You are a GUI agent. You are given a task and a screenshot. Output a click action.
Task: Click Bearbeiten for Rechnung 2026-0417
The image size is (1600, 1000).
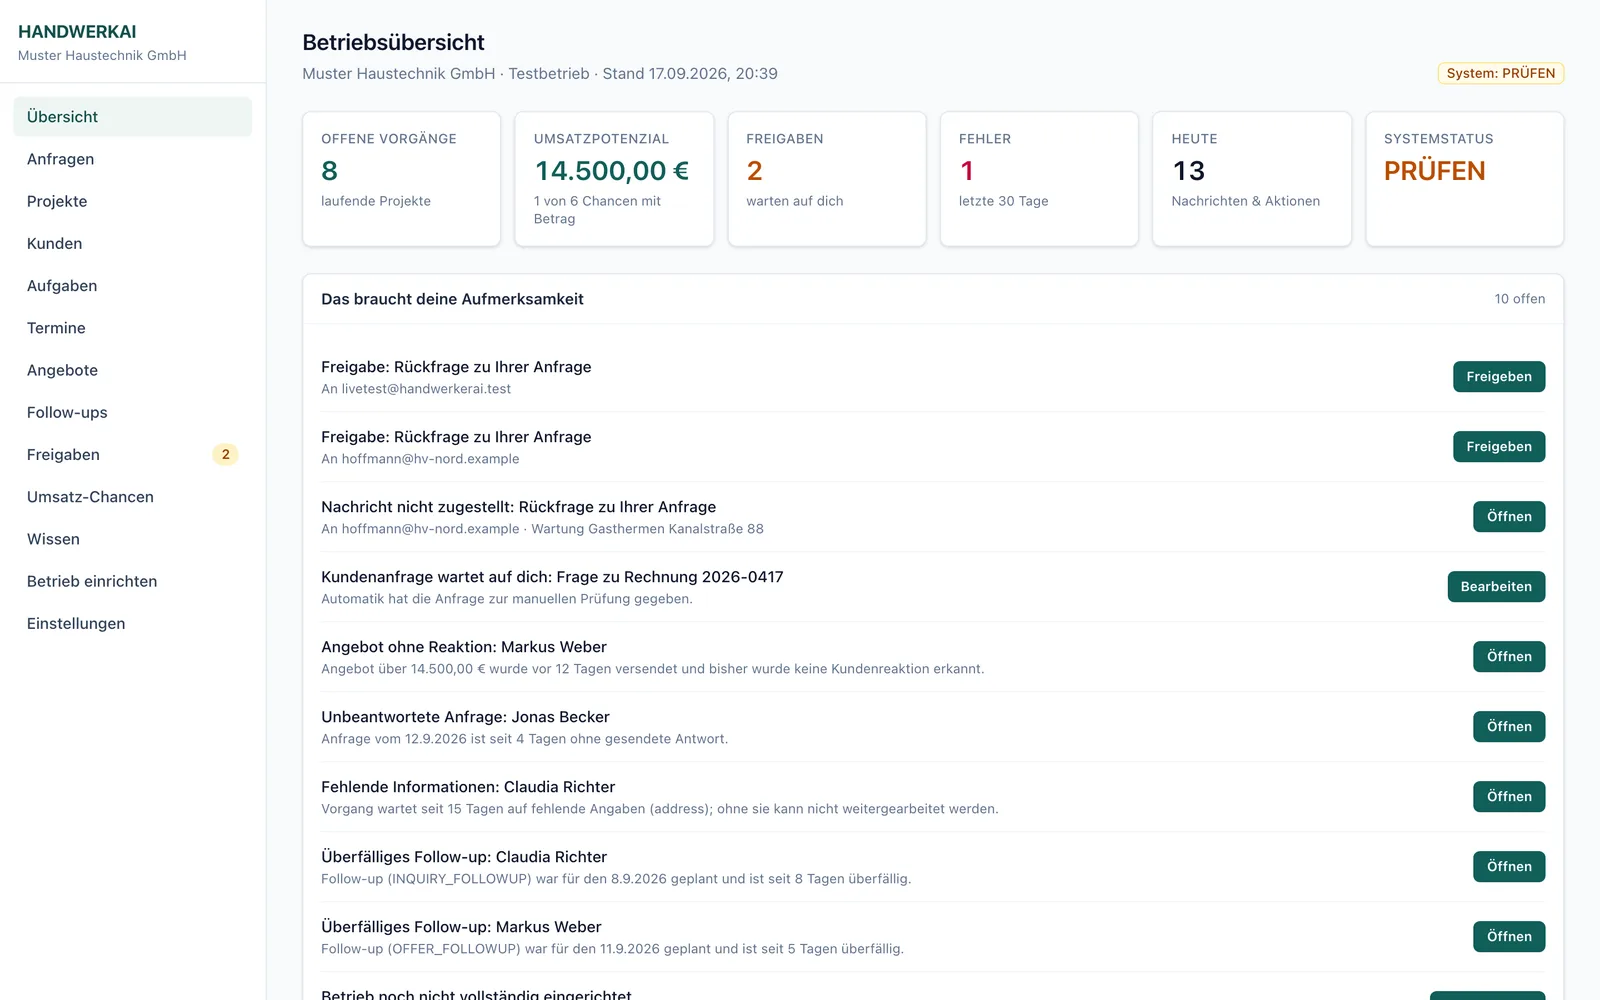point(1496,587)
